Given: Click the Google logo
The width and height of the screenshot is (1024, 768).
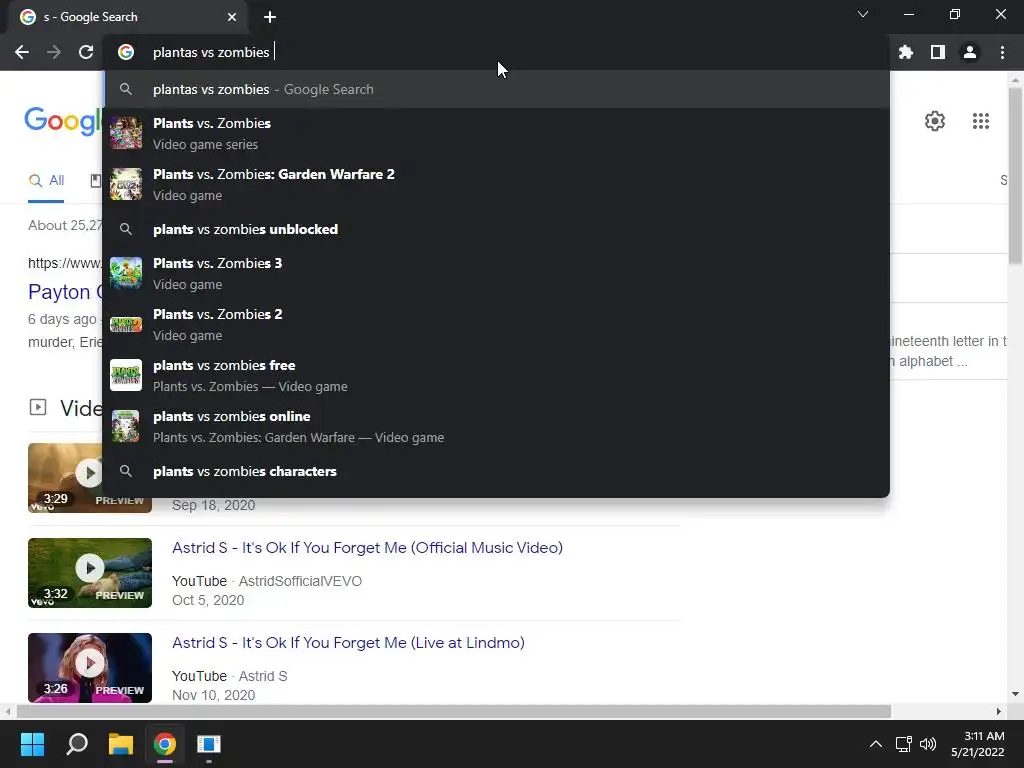Looking at the screenshot, I should (x=63, y=121).
